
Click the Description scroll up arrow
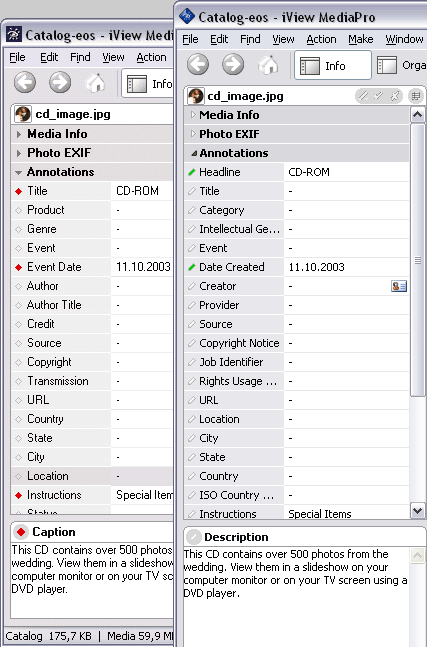click(418, 555)
